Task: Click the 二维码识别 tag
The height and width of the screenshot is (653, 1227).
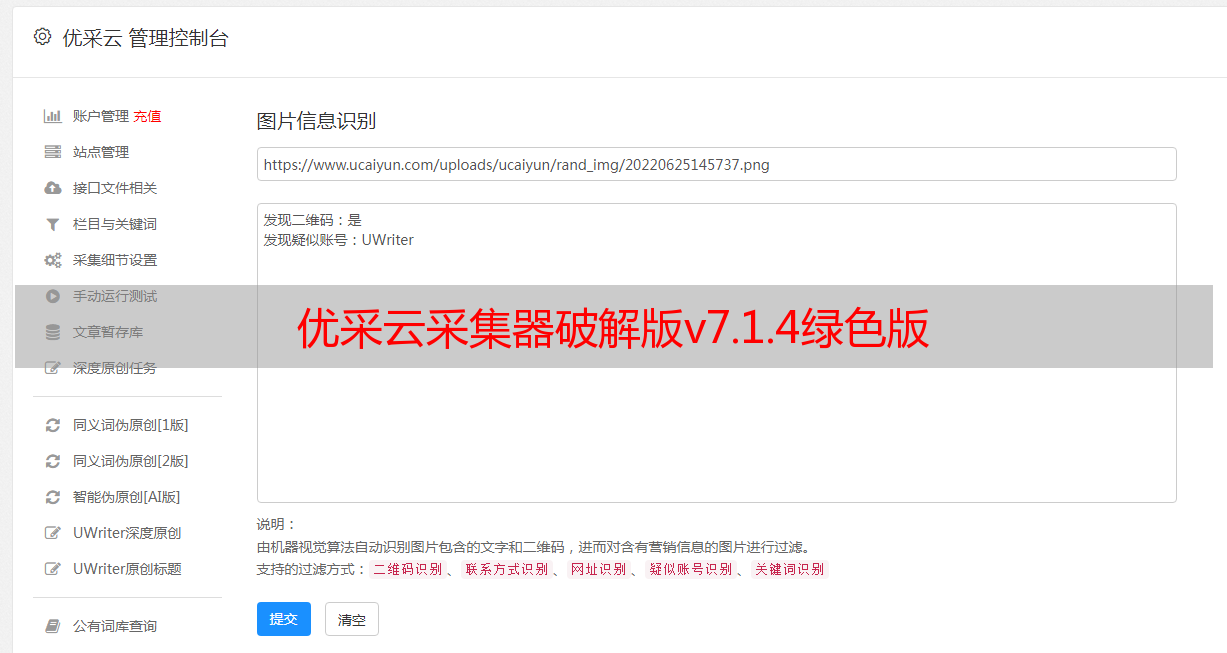Action: click(x=407, y=569)
